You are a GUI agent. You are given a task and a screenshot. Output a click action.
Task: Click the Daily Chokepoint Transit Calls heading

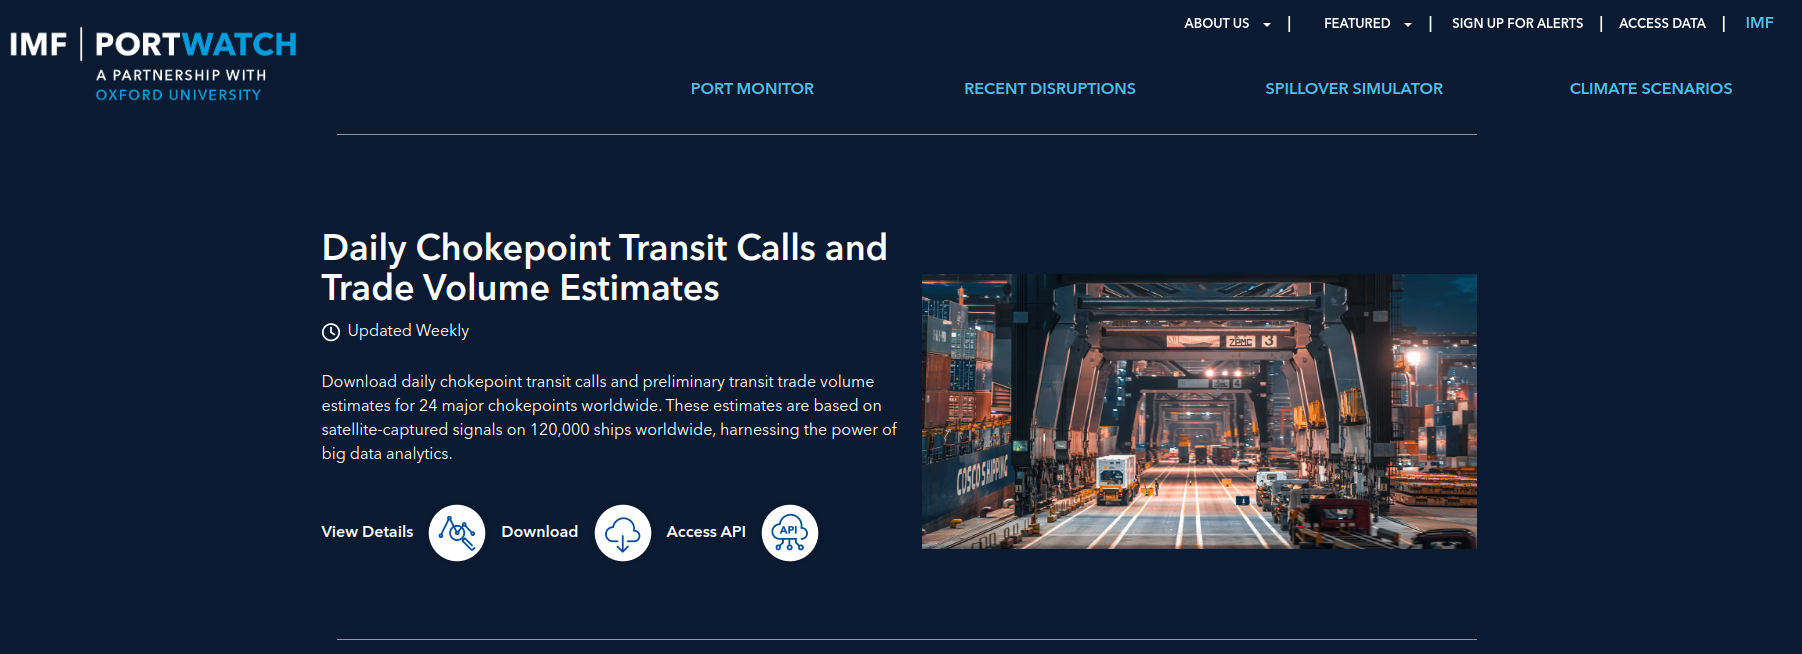604,268
